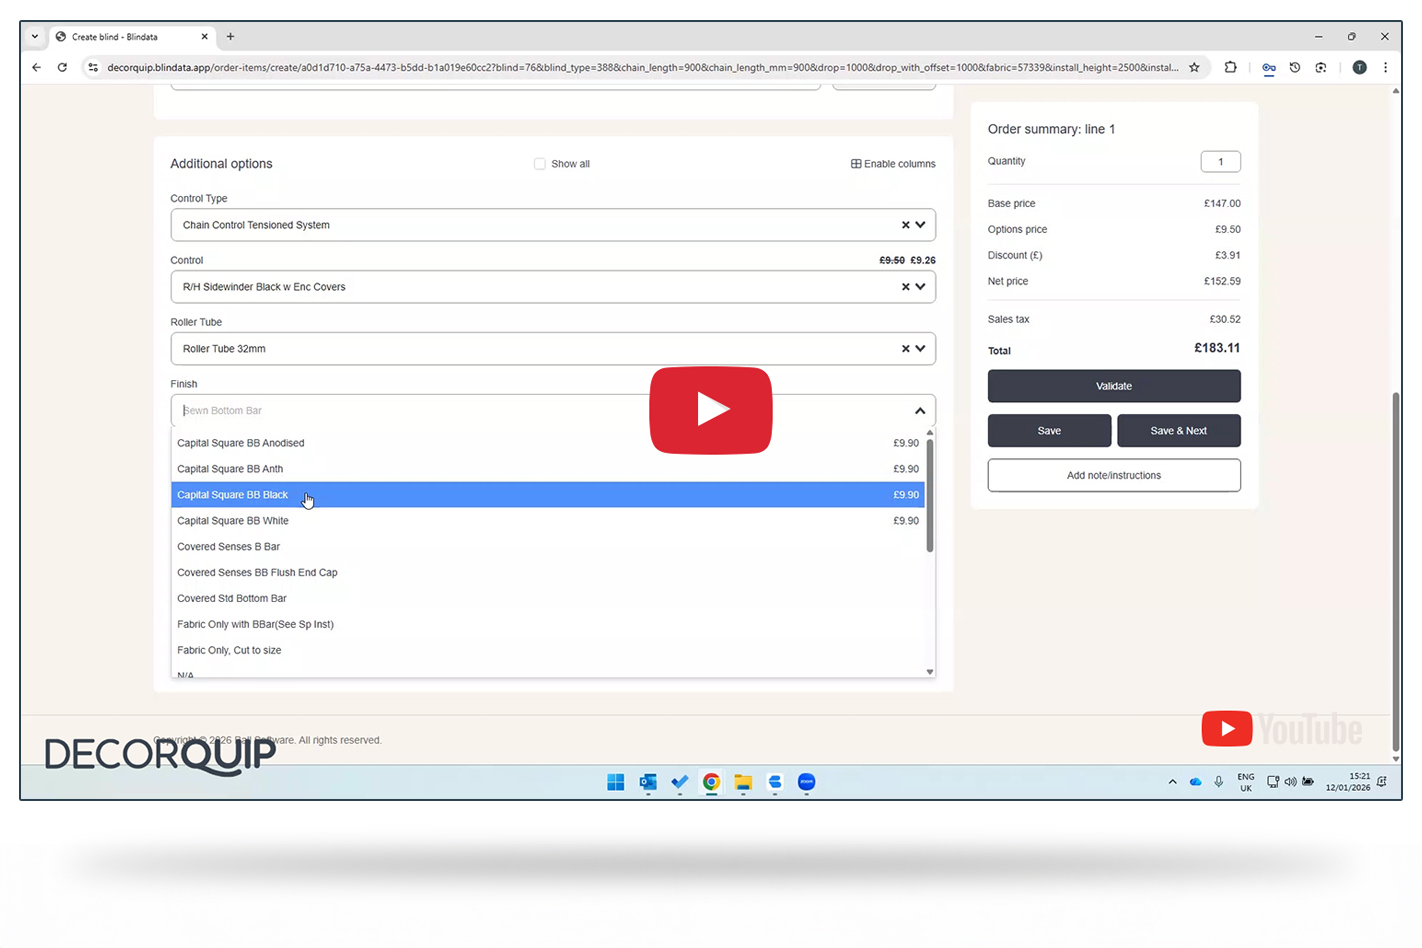Bookmark page with the star icon
This screenshot has height=948, width=1422.
pyautogui.click(x=1194, y=68)
